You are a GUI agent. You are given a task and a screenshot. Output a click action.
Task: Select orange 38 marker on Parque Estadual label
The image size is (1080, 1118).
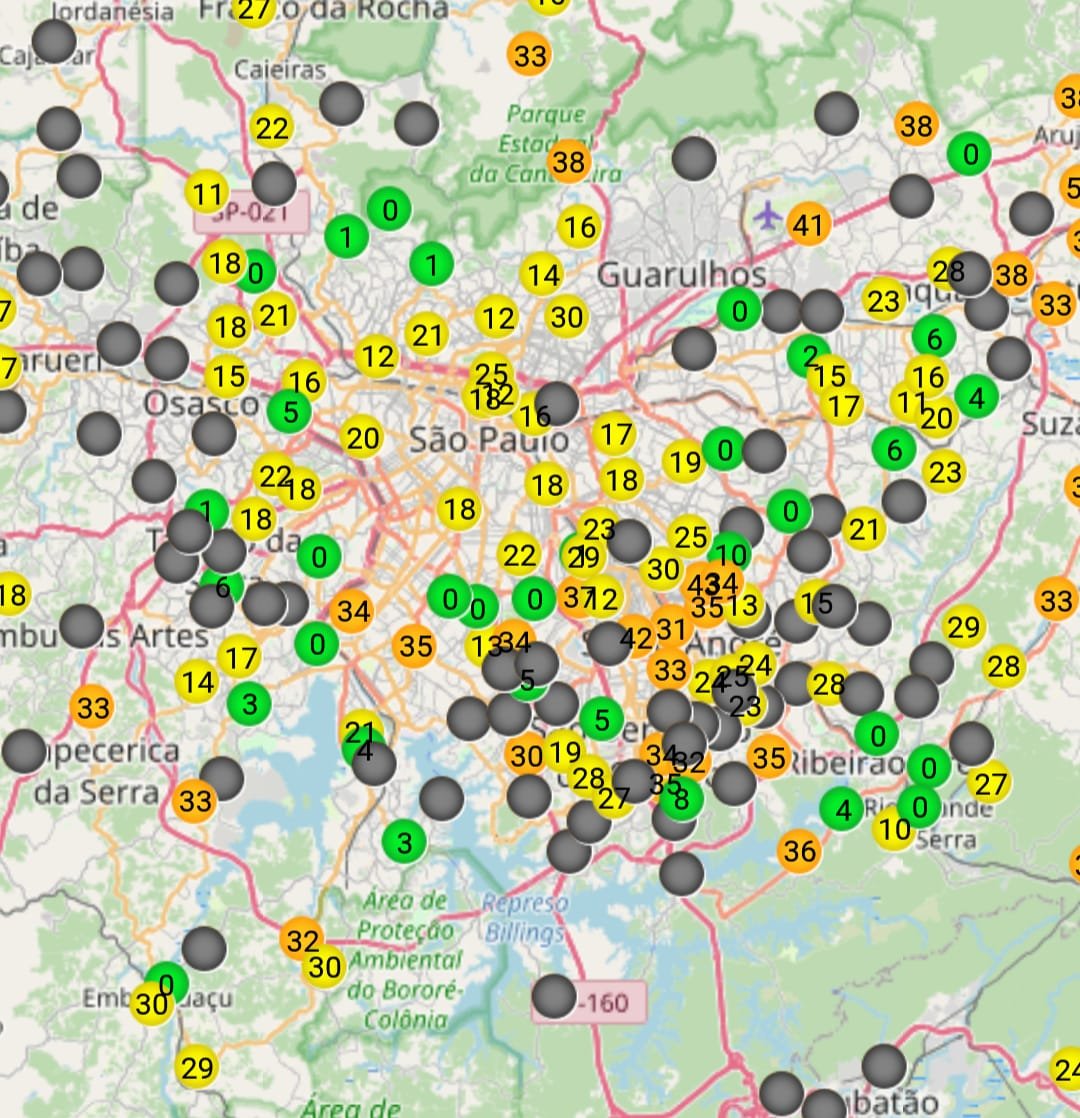pyautogui.click(x=568, y=160)
